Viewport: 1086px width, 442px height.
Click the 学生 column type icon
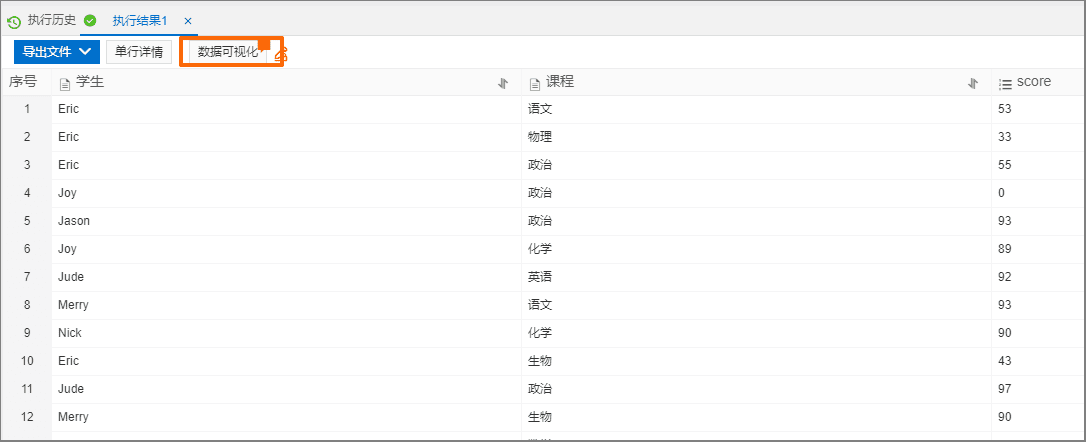point(65,84)
